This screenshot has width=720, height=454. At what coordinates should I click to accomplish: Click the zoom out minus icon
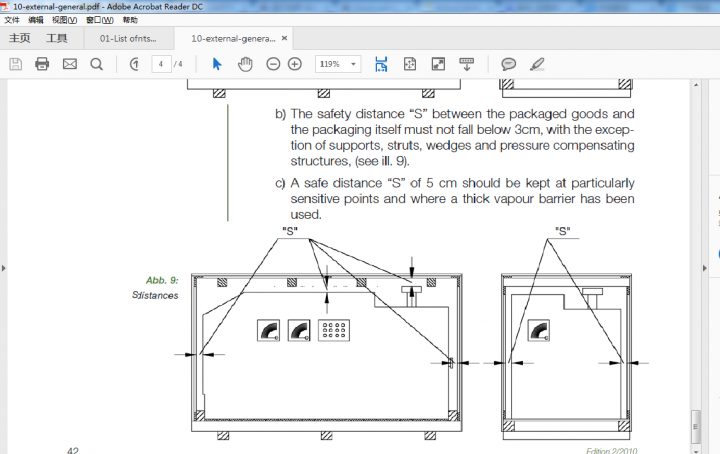point(273,64)
